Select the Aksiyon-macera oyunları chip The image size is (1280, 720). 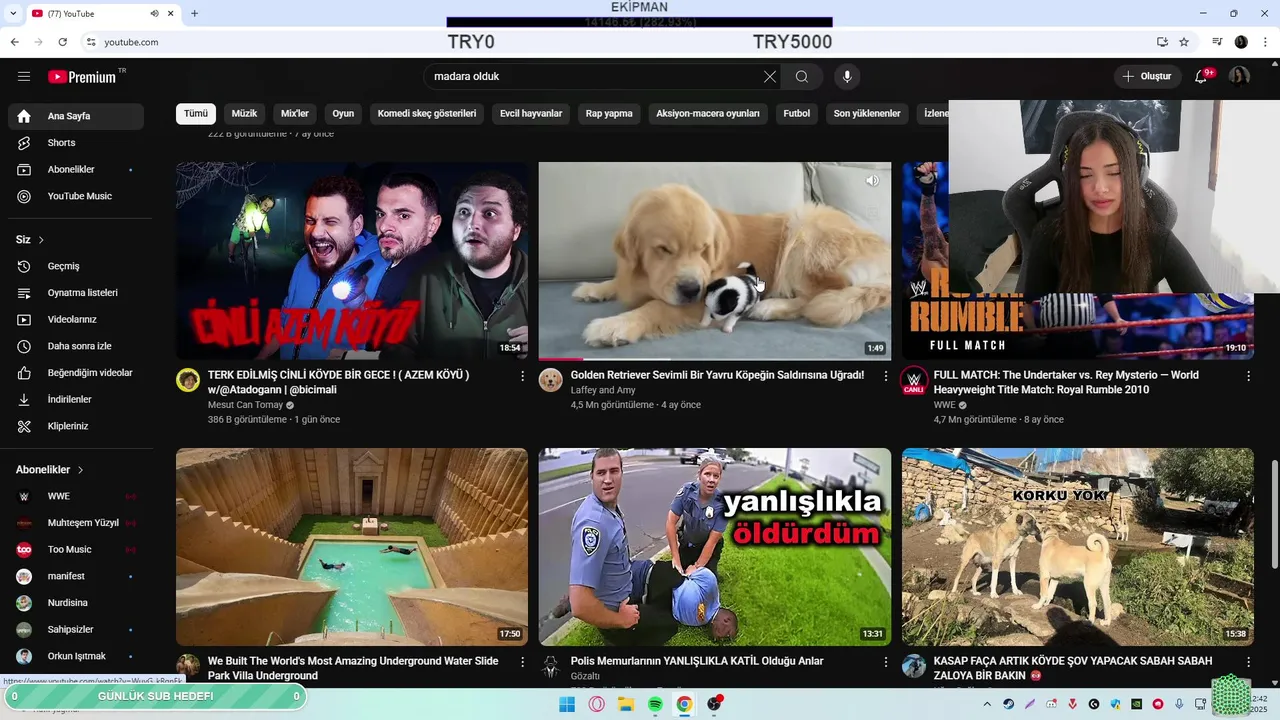(708, 114)
